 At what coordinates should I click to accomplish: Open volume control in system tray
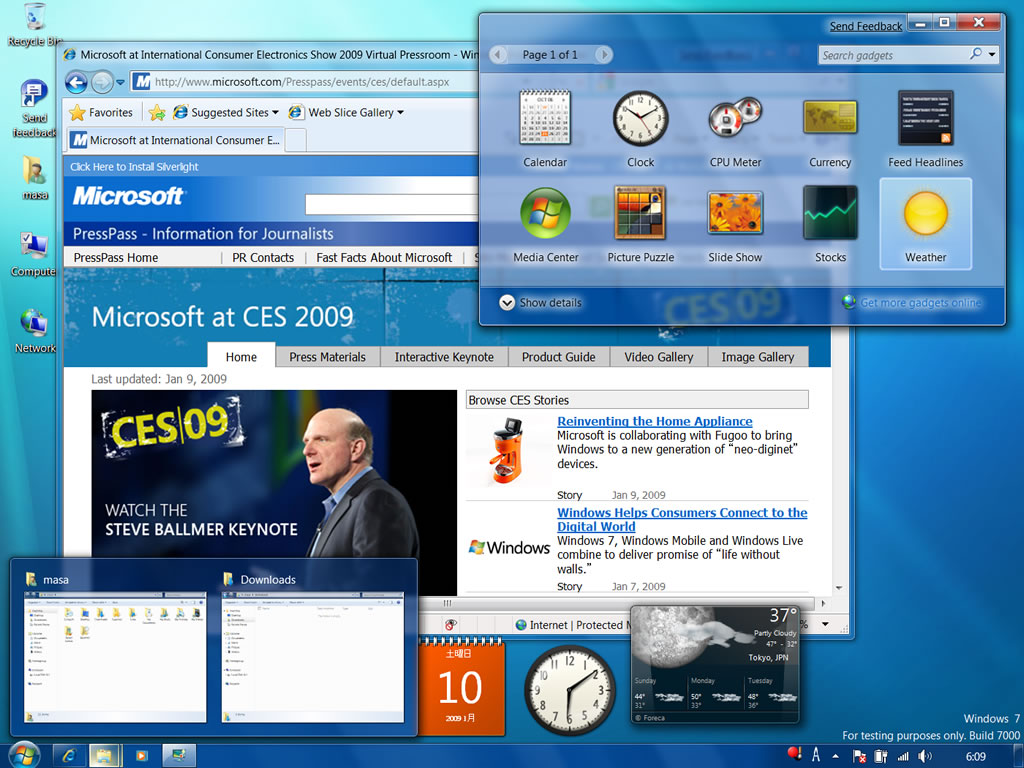coord(925,756)
